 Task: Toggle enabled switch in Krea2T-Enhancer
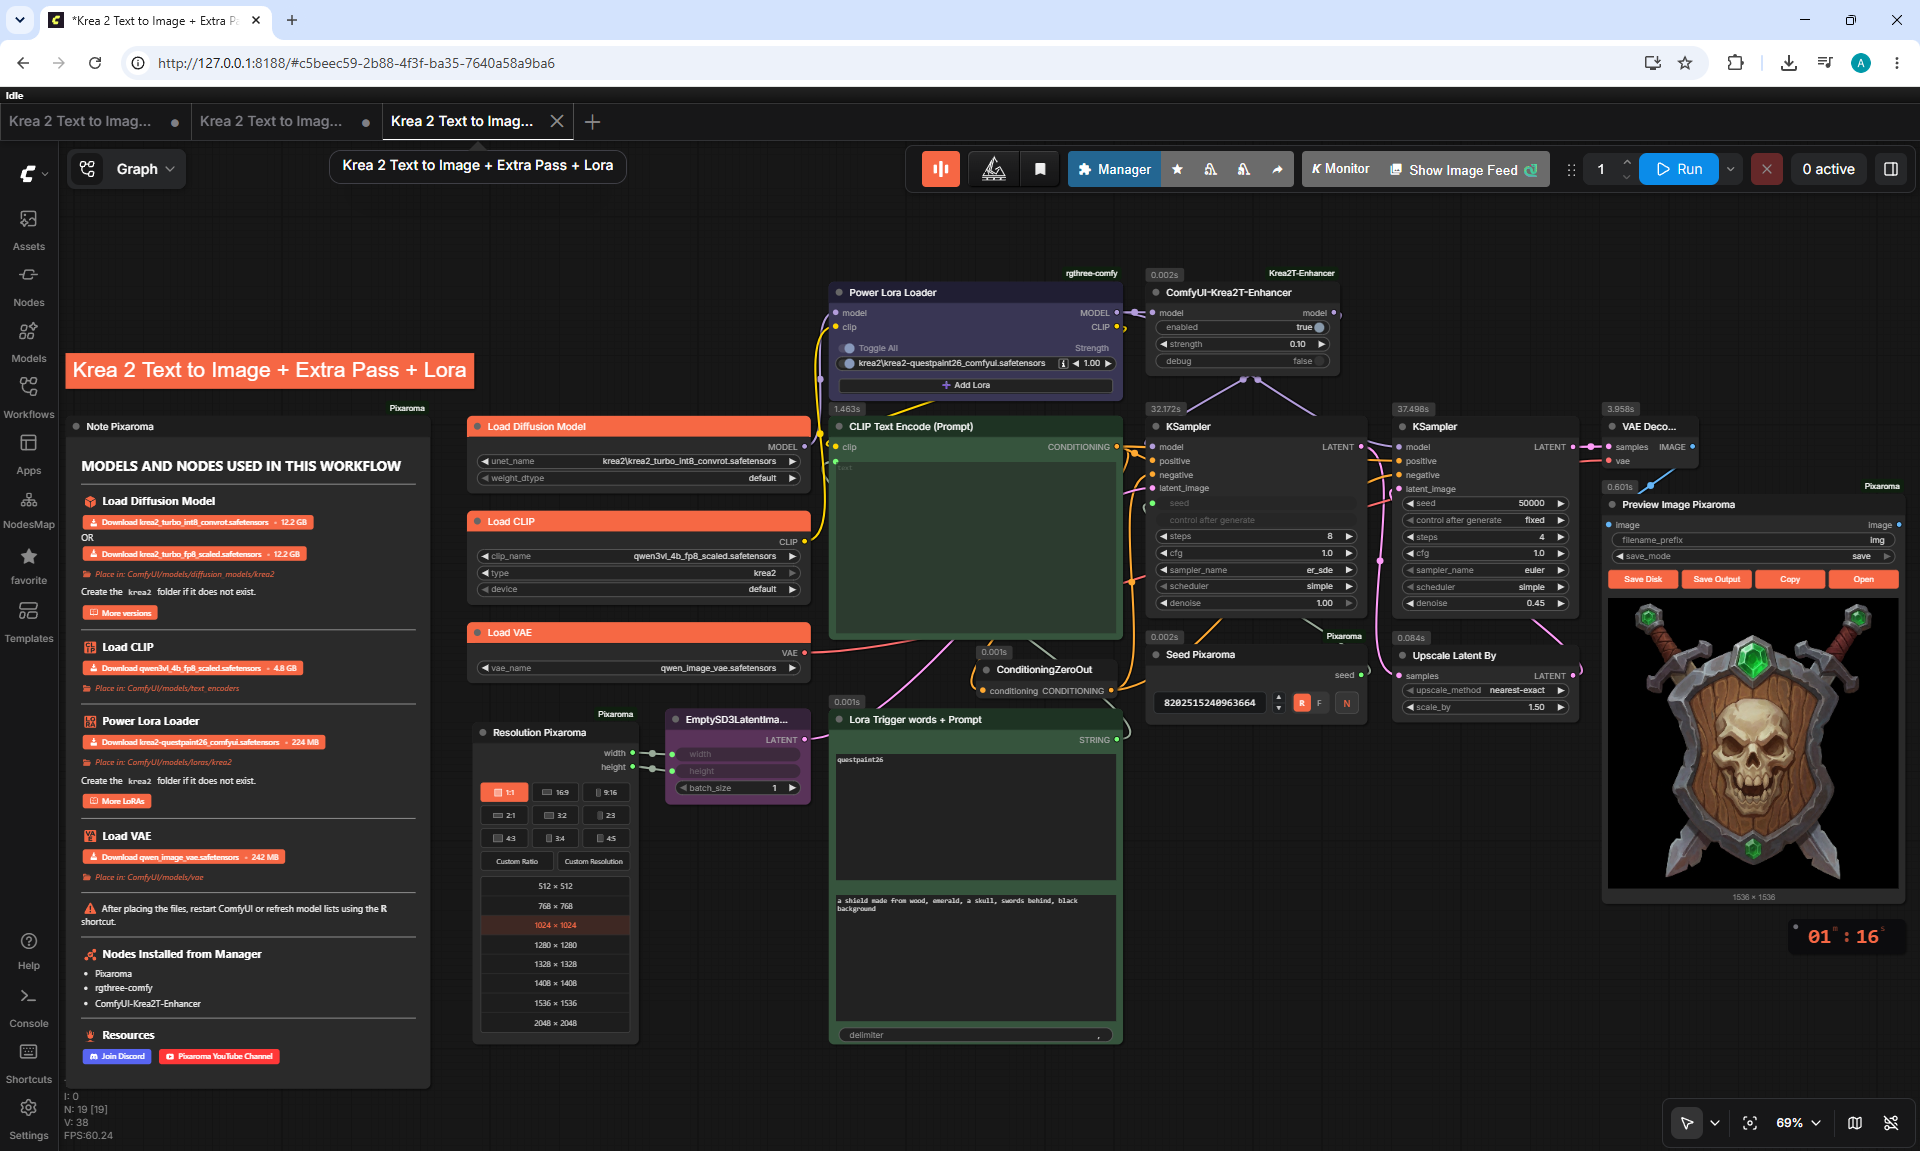(1319, 327)
